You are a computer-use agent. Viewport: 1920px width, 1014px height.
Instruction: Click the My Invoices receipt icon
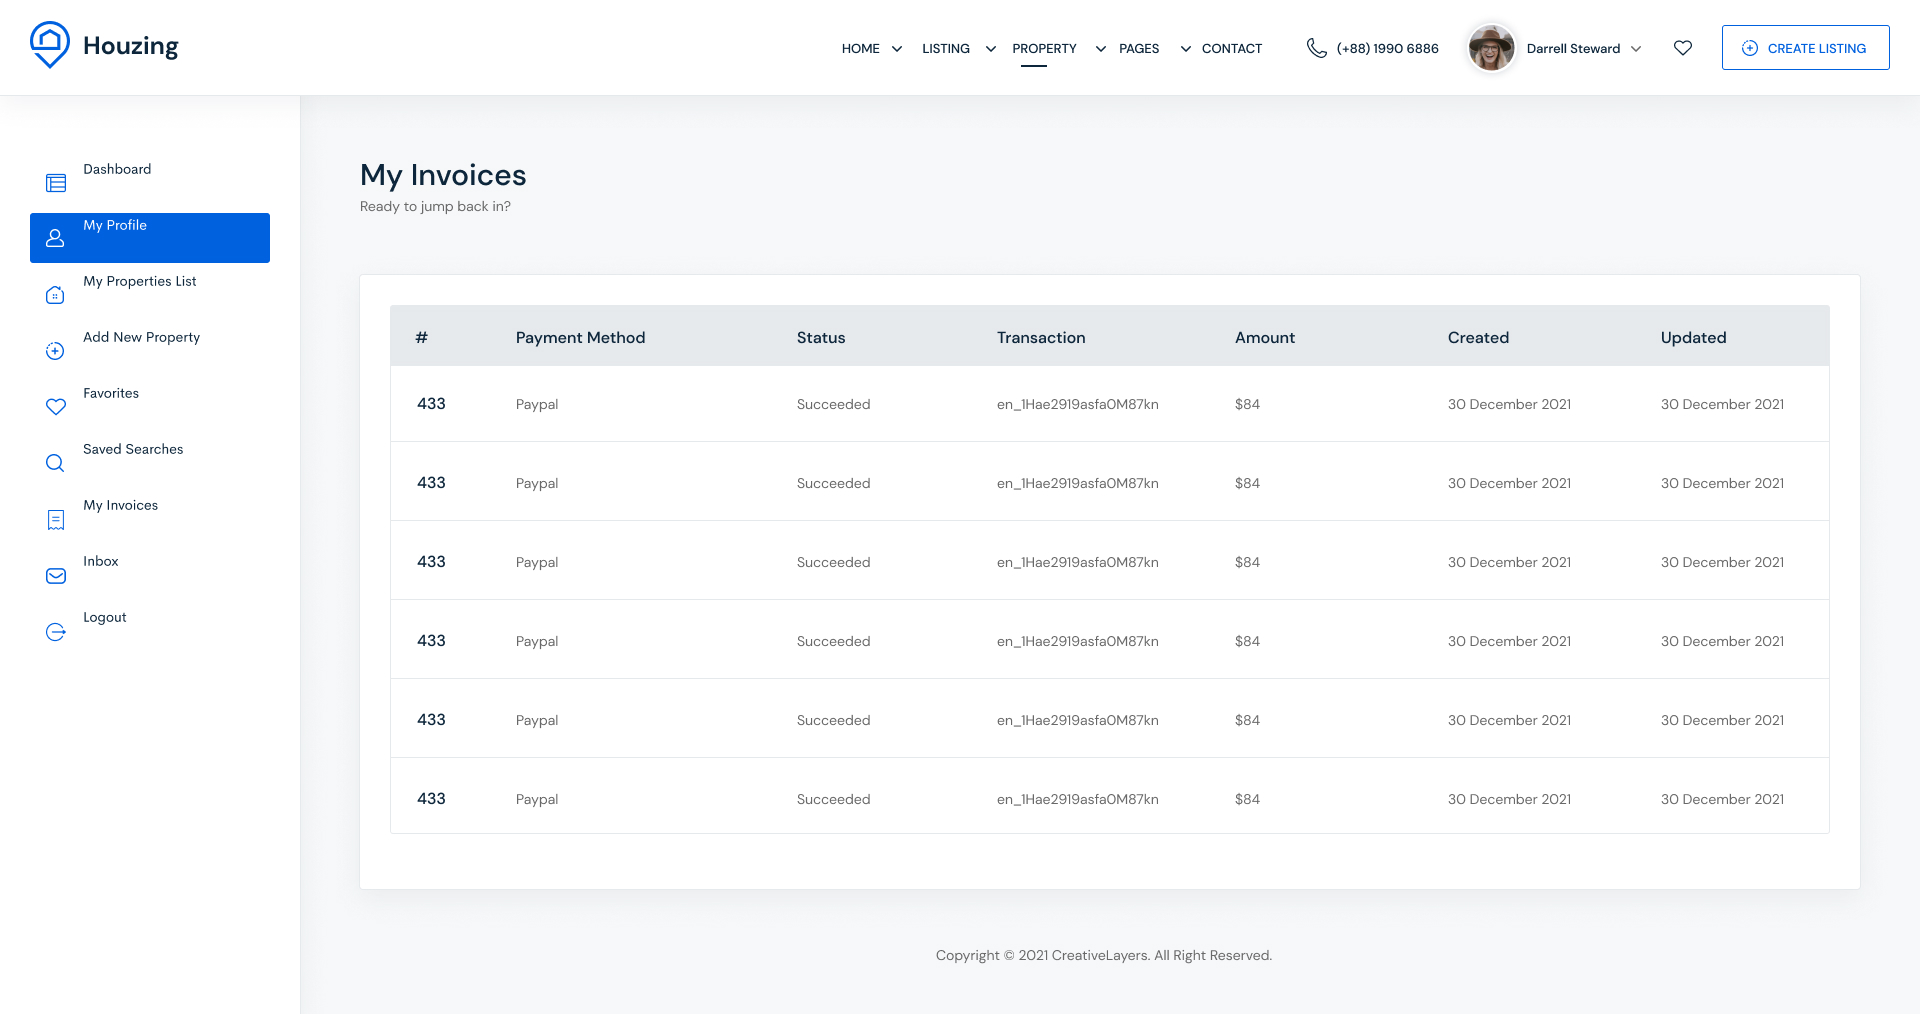56,519
